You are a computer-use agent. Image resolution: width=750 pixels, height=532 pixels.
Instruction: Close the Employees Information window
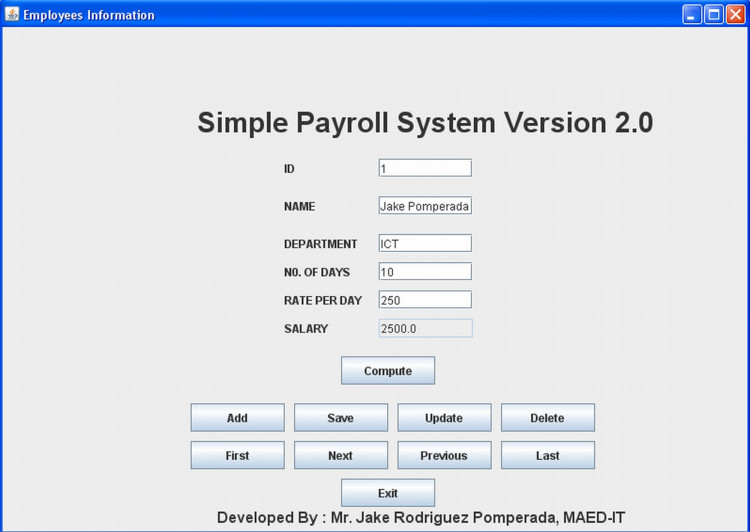coord(735,15)
